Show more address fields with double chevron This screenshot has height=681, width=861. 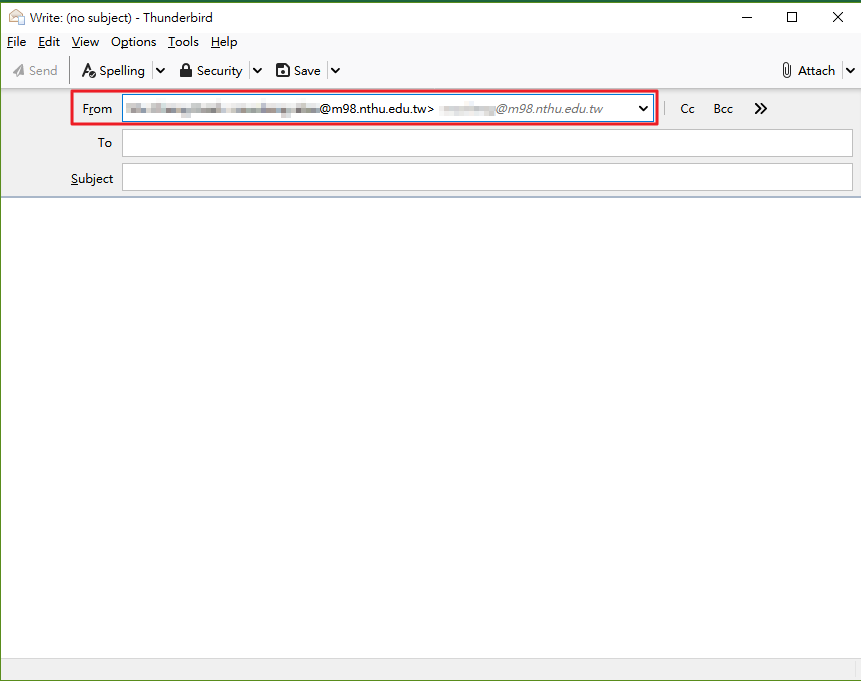(761, 108)
